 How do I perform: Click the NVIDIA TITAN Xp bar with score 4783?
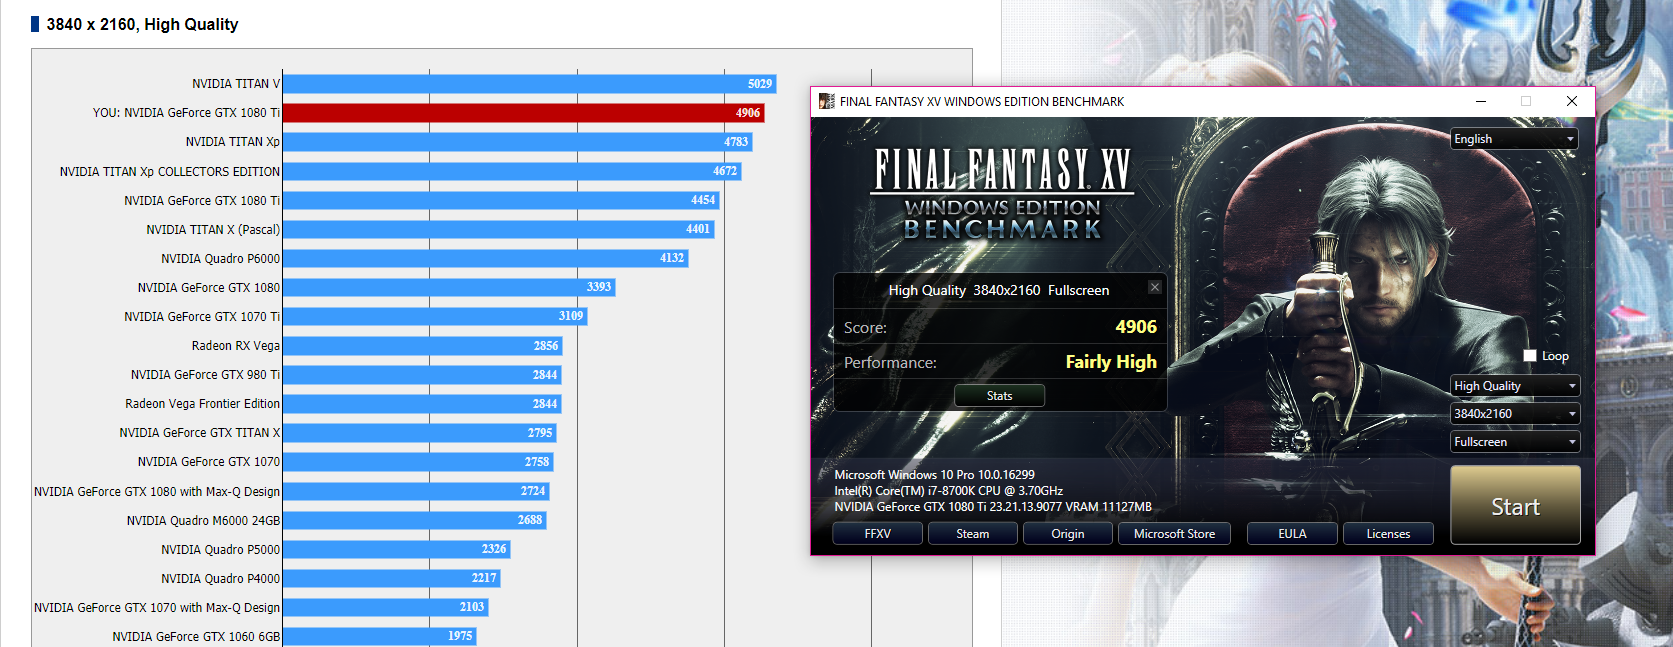click(517, 142)
